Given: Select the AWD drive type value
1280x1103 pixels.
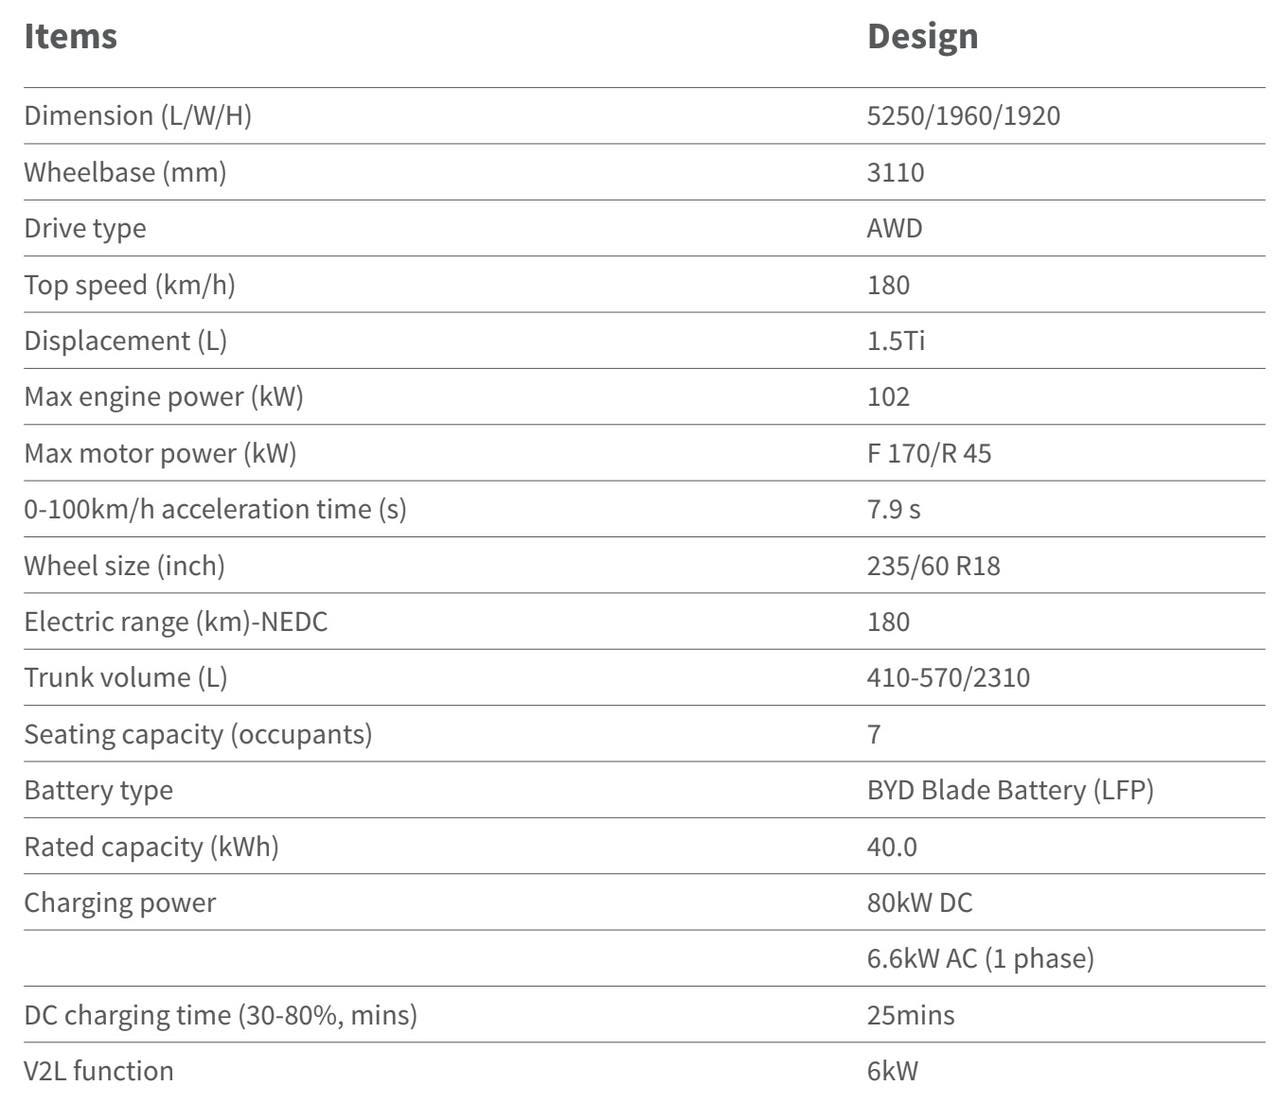Looking at the screenshot, I should 894,228.
